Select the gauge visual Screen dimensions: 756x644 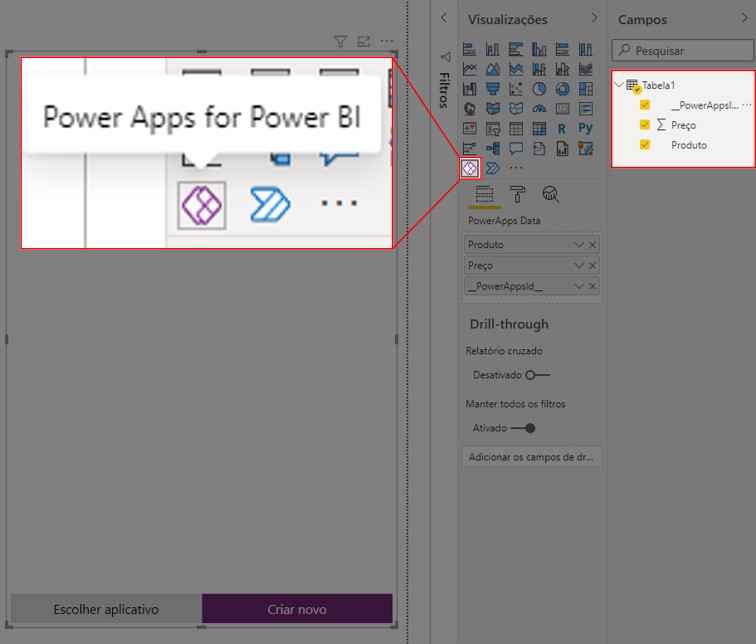coord(539,108)
